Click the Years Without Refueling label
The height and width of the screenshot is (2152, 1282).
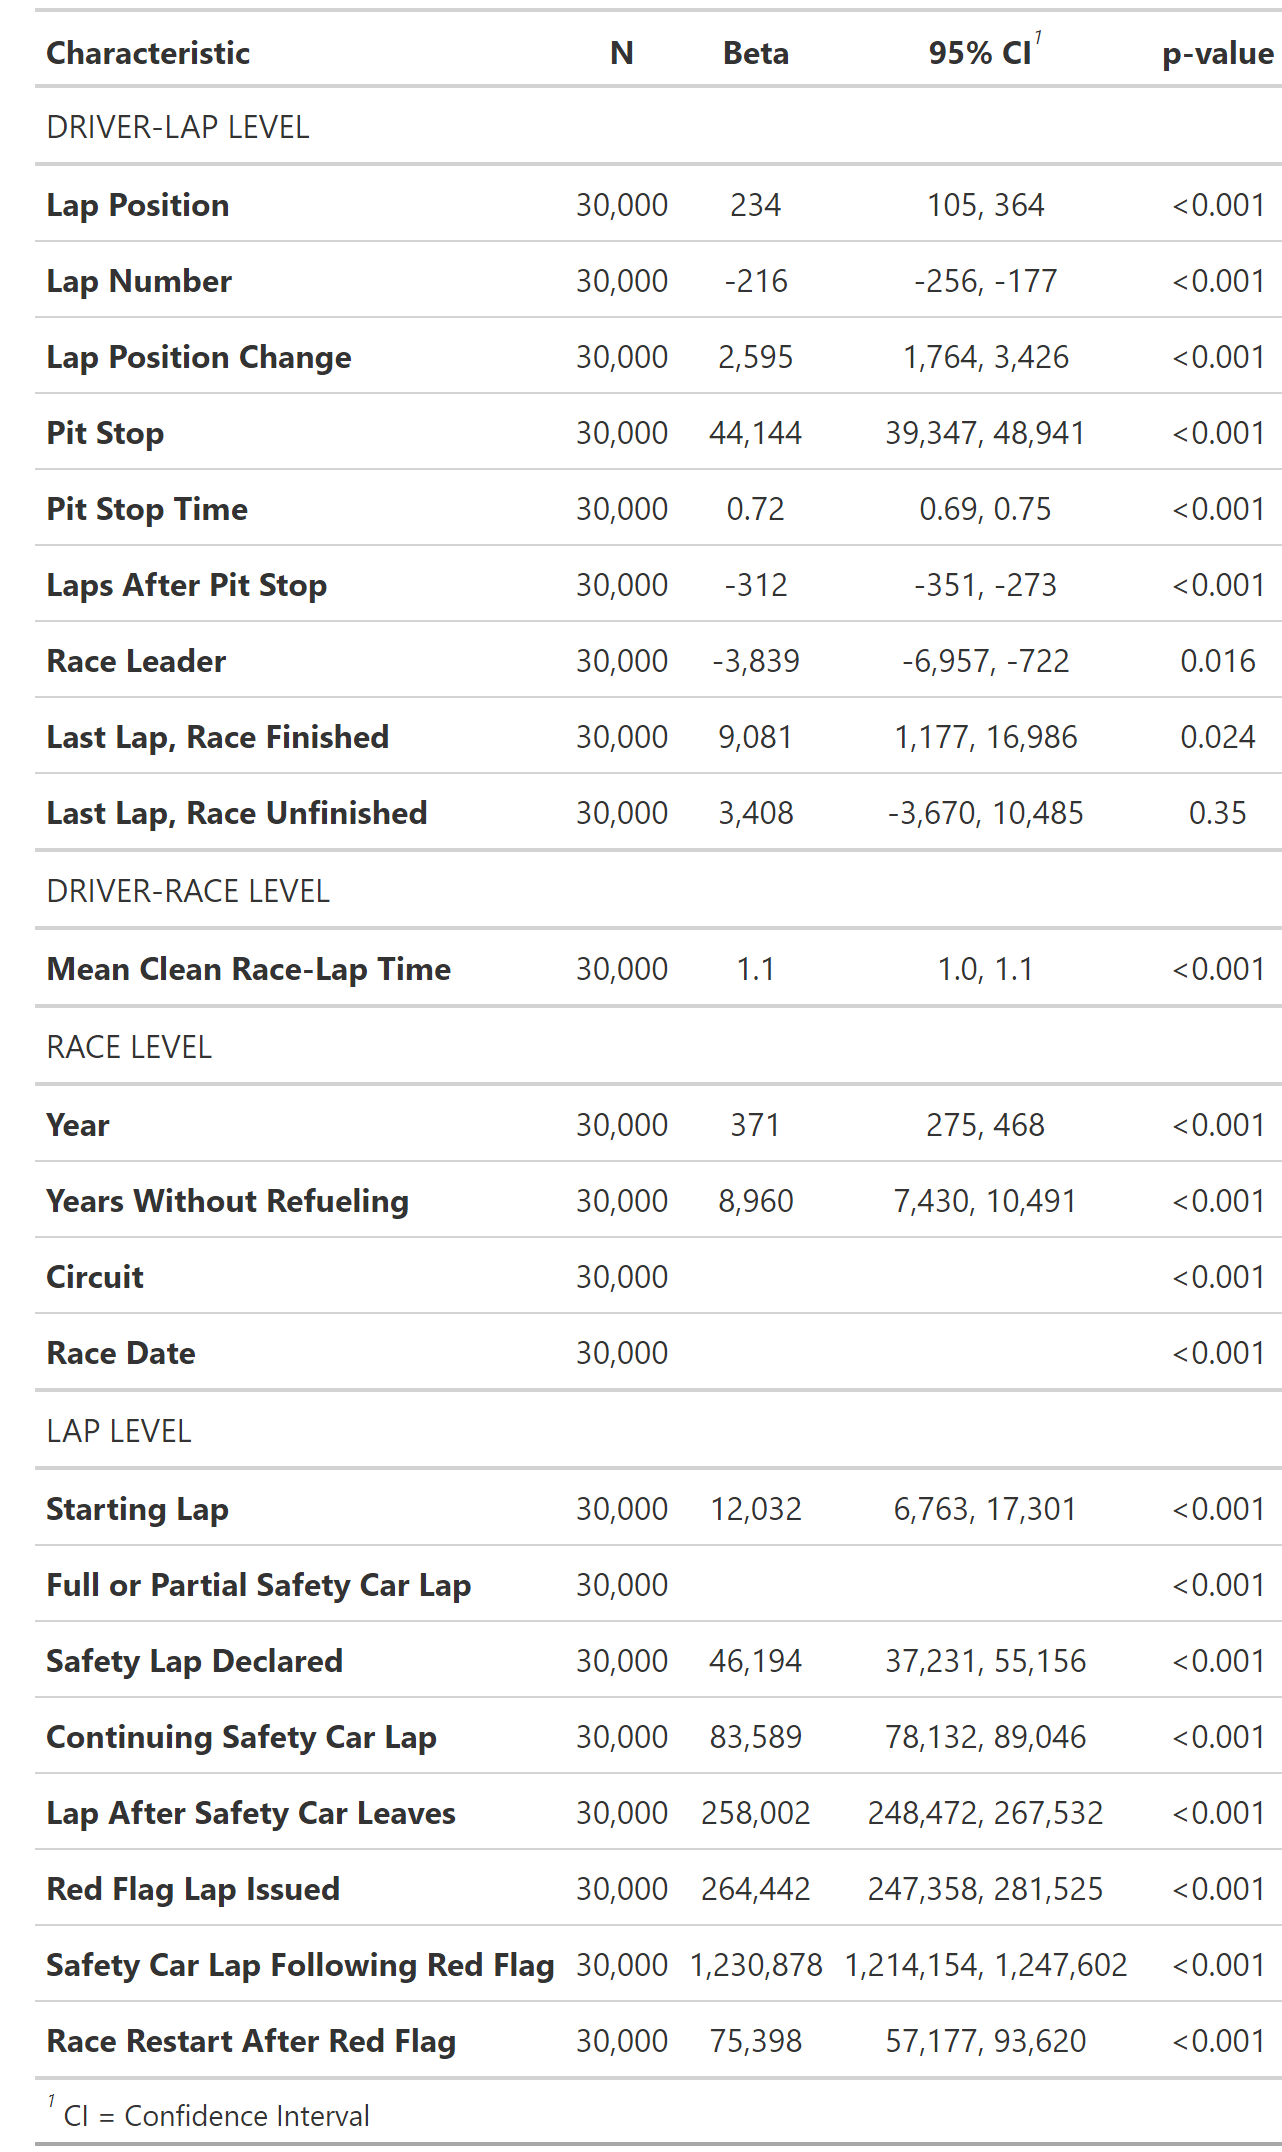(x=228, y=1201)
